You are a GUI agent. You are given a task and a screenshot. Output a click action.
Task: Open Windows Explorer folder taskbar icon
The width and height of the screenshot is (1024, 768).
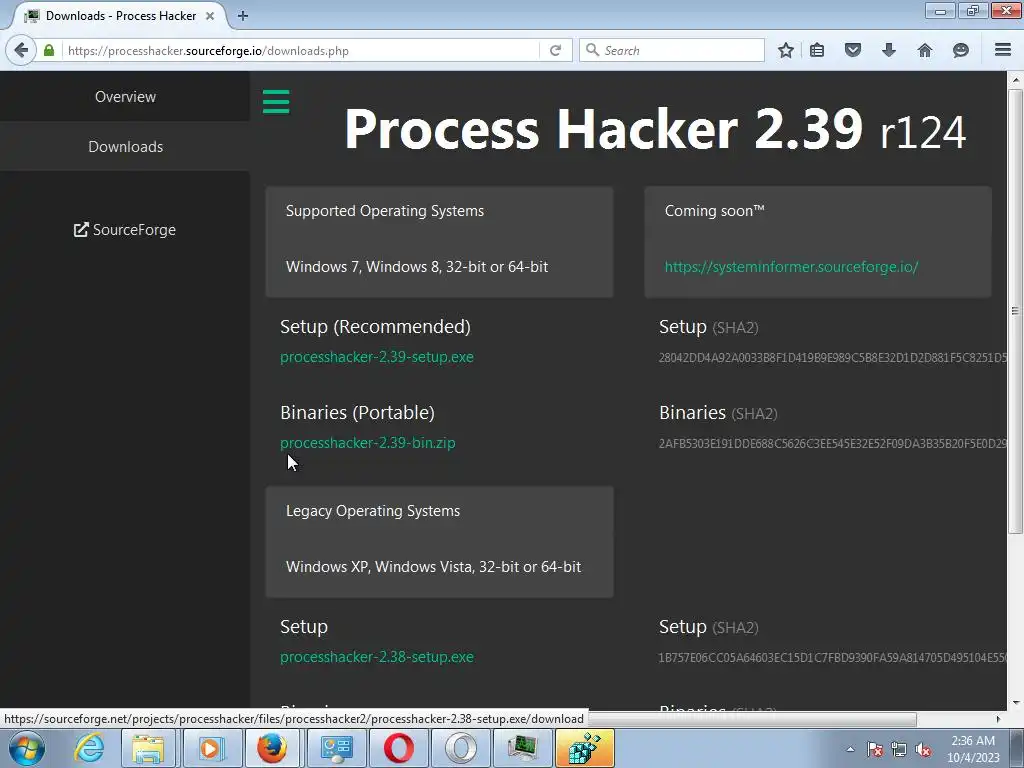click(x=148, y=748)
